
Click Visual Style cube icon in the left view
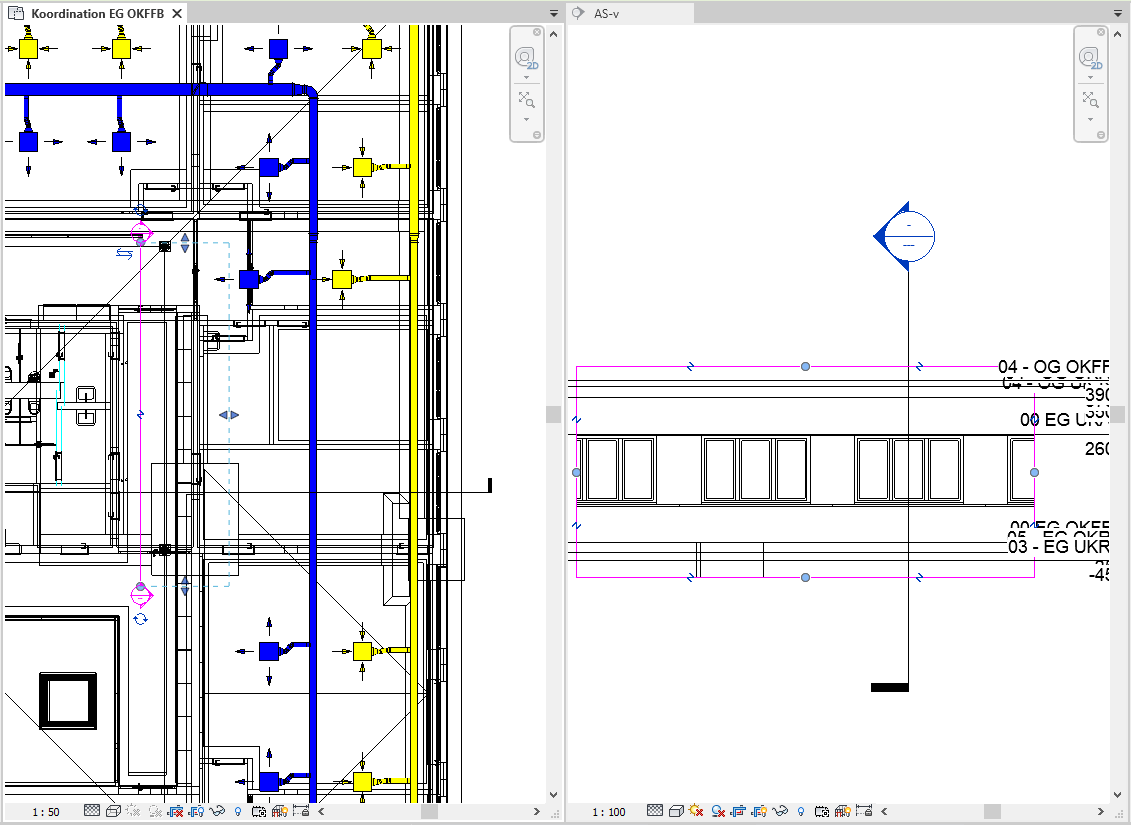point(113,812)
